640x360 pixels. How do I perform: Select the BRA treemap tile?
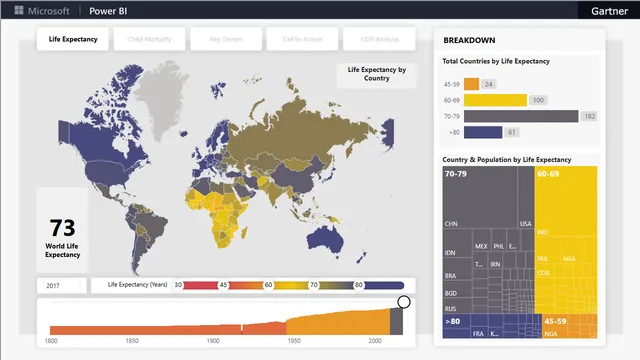[x=457, y=269]
